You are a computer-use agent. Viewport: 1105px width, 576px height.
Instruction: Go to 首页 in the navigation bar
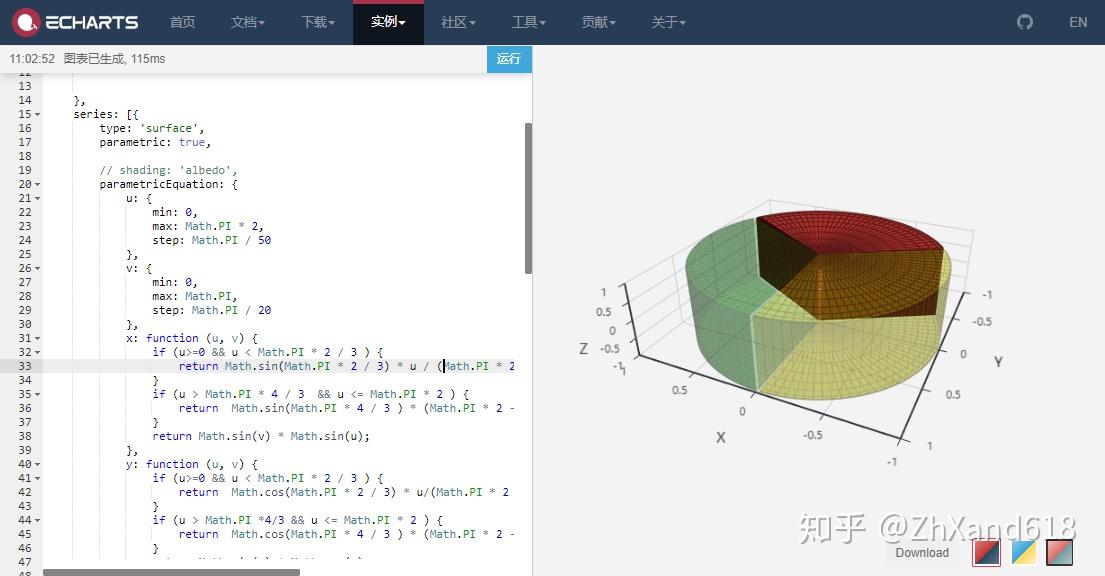pos(182,21)
